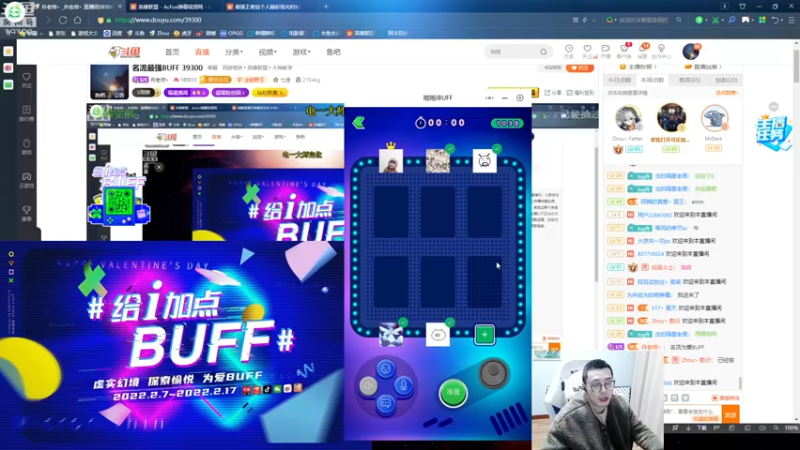The image size is (800, 450).
Task: Mute sound with the speaker pad button
Action: pyautogui.click(x=368, y=386)
